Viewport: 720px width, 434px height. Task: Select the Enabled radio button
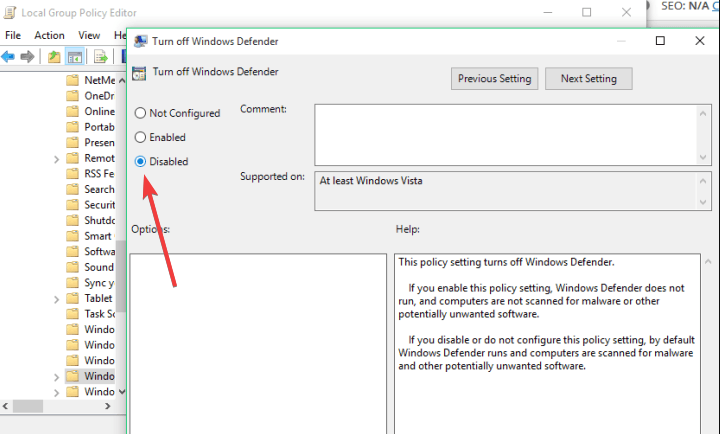pyautogui.click(x=141, y=137)
